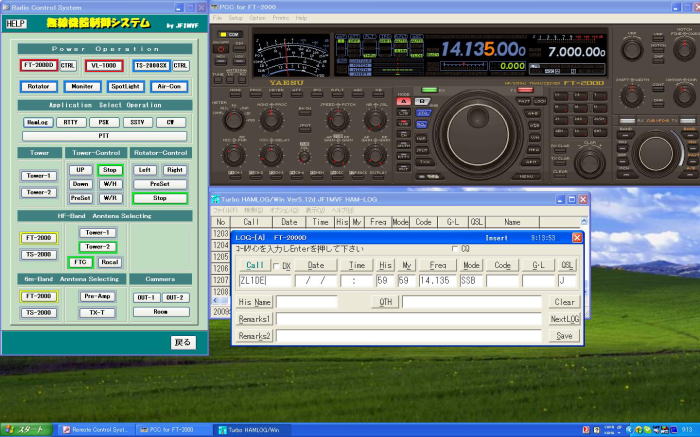Open the オプション(O) menu in Turbo HAMLOG
This screenshot has width=700, height=437.
[x=284, y=210]
